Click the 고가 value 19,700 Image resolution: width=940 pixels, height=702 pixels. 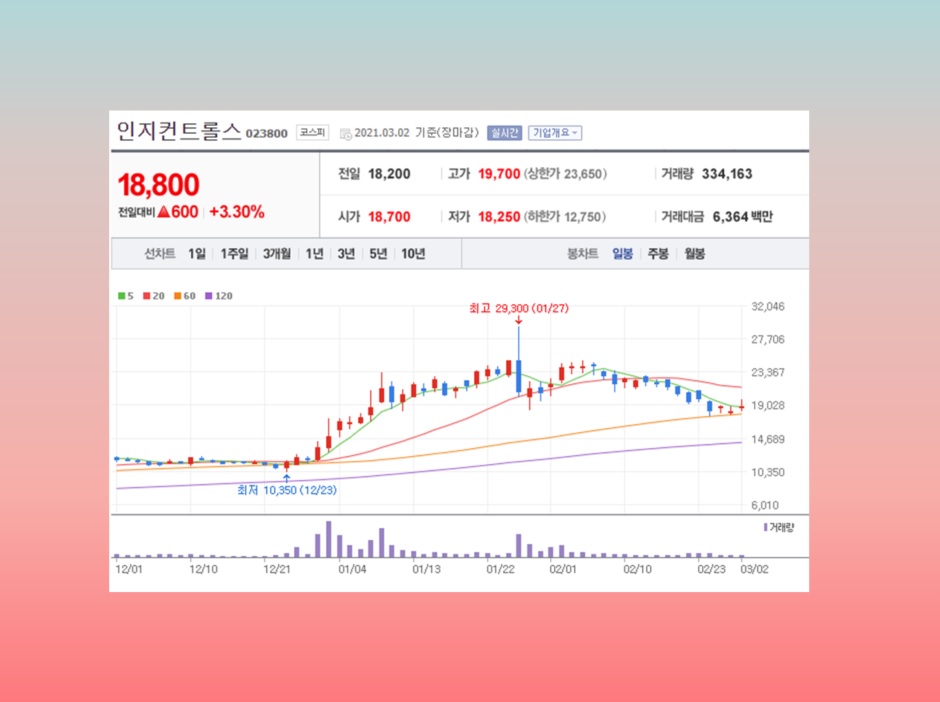[499, 174]
